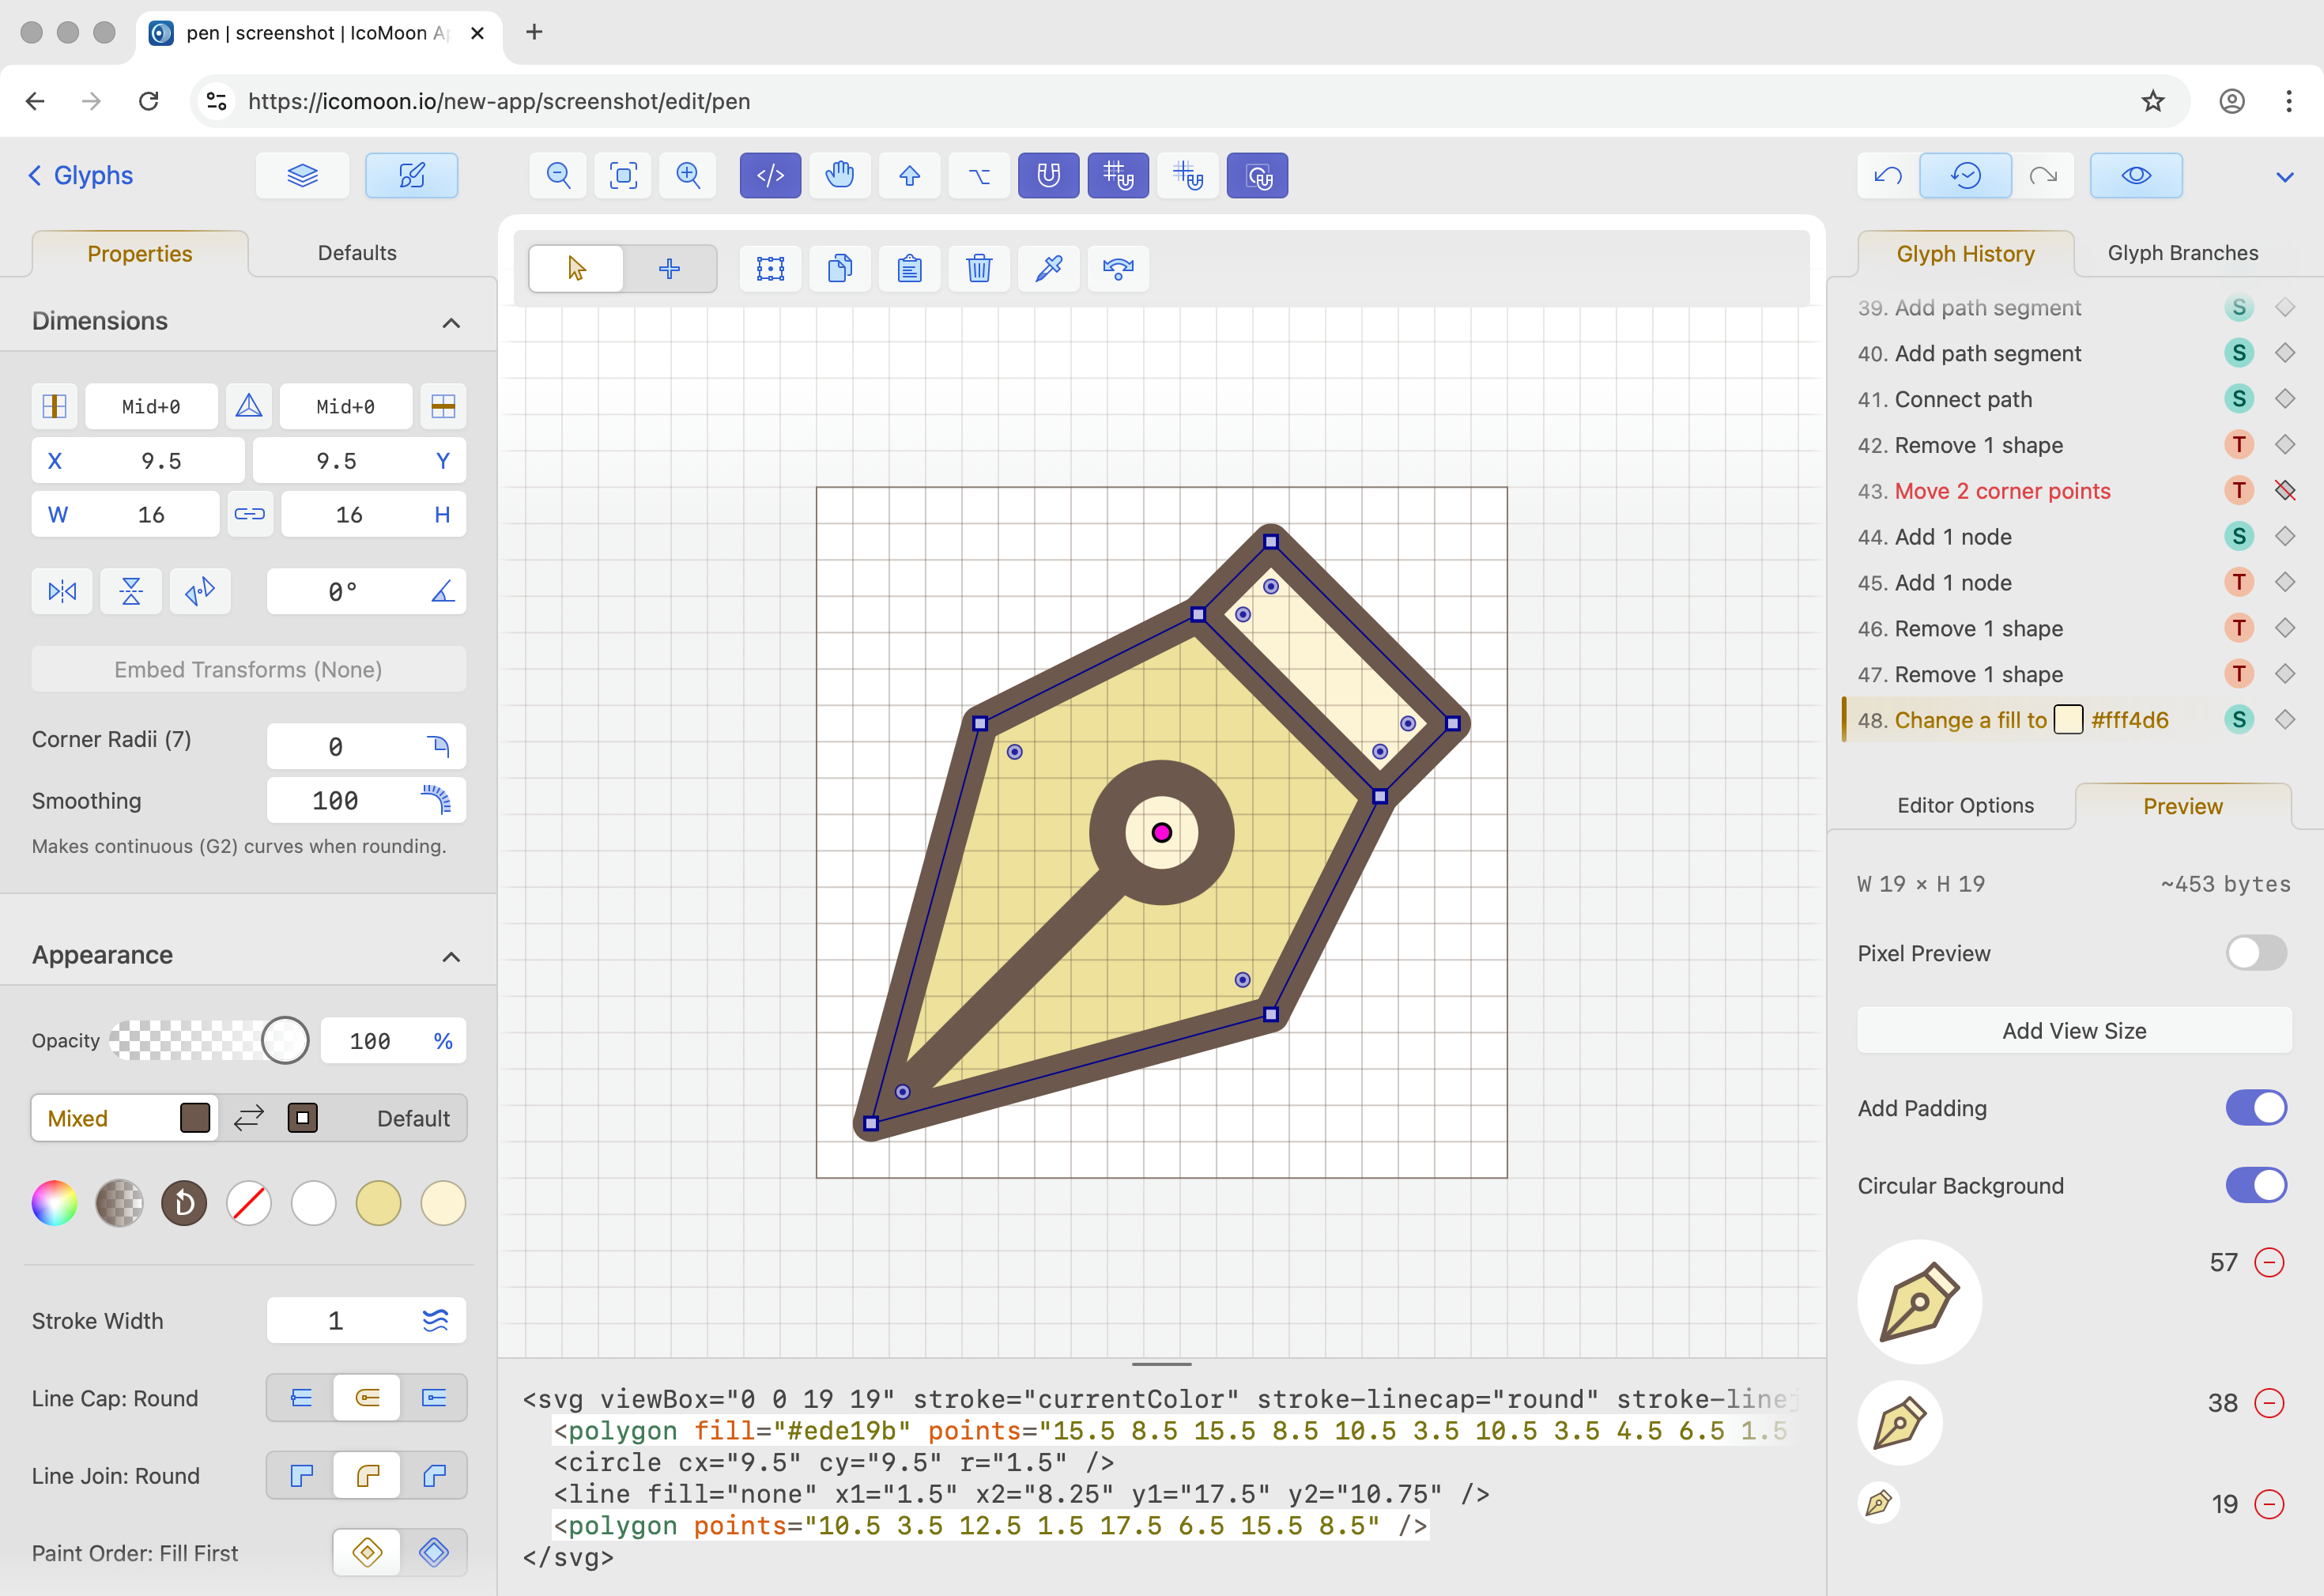
Task: Undo the last edit
Action: point(1886,175)
